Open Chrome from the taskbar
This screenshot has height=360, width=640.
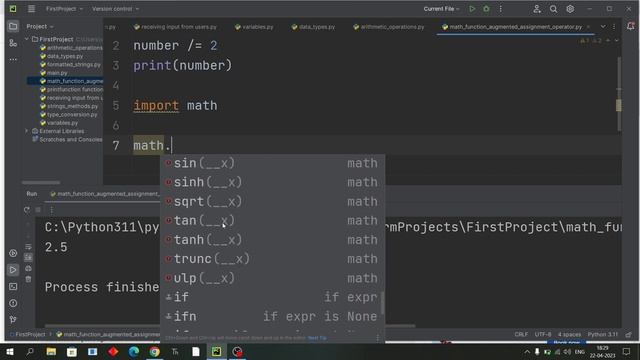pyautogui.click(x=154, y=351)
